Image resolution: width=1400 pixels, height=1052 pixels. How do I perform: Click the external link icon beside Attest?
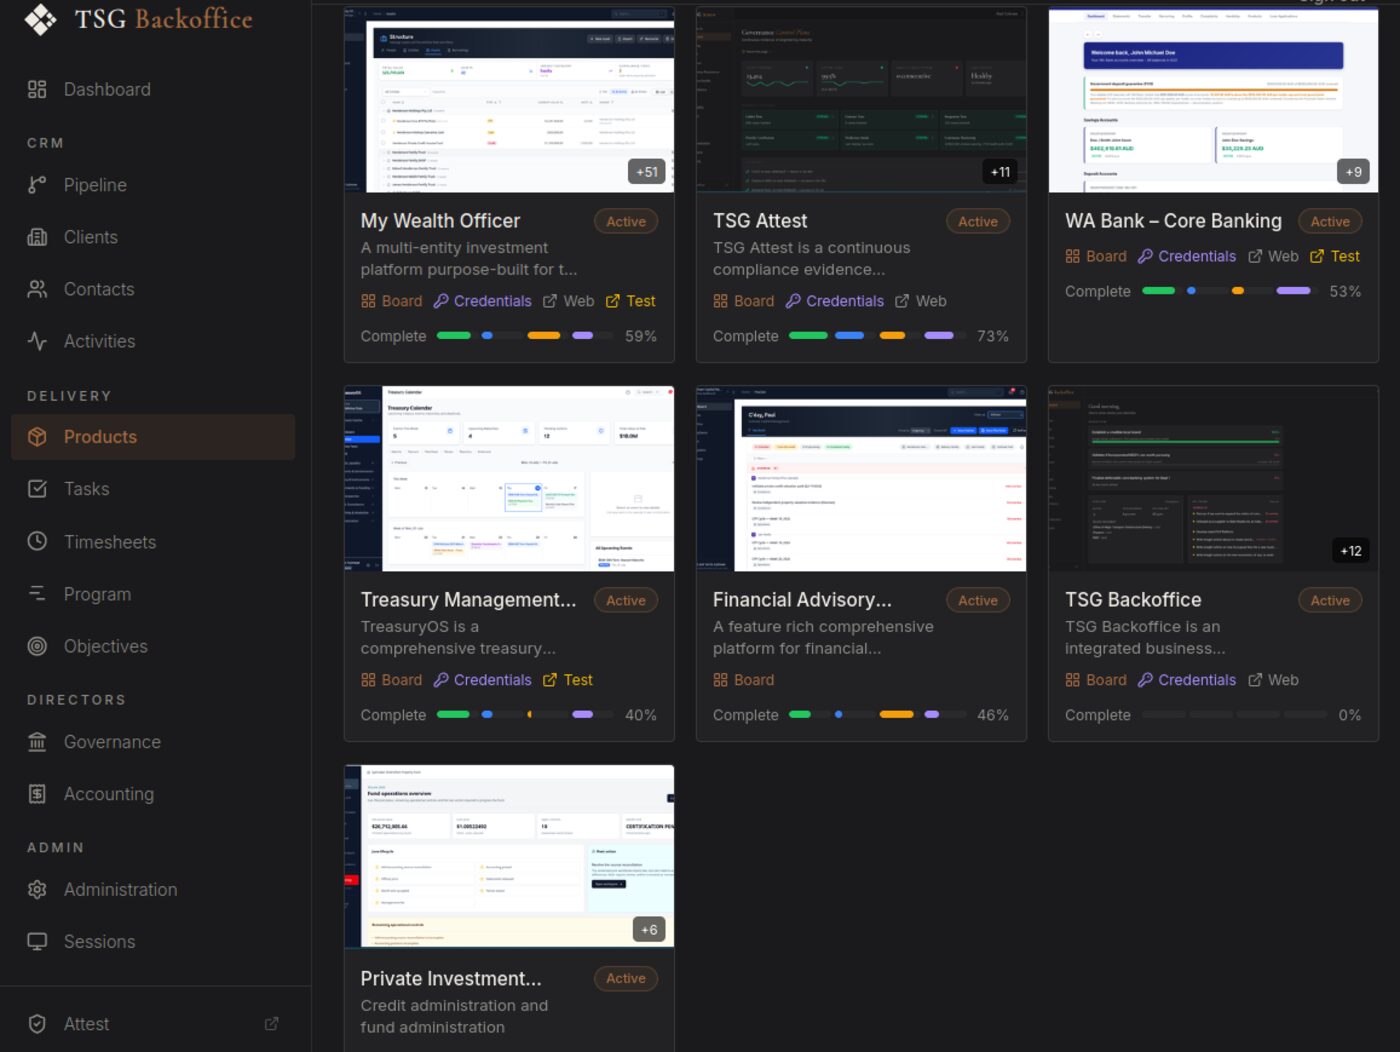point(271,1024)
